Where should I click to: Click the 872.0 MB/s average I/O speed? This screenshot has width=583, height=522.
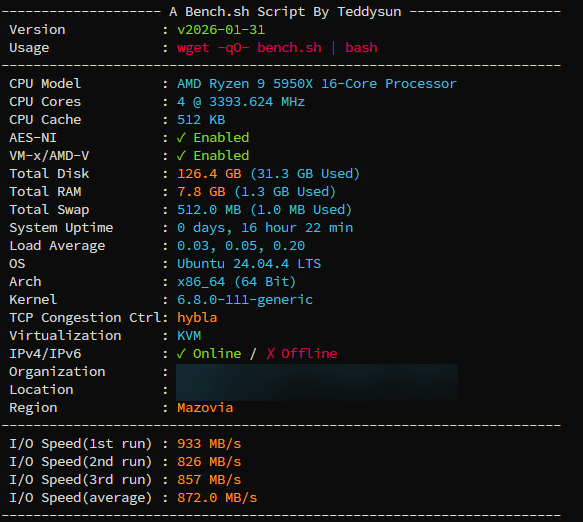[217, 498]
